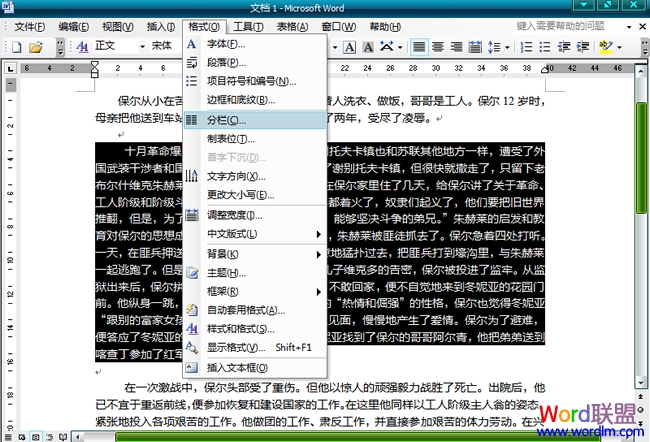
Task: Click the Center align icon
Action: coord(439,46)
